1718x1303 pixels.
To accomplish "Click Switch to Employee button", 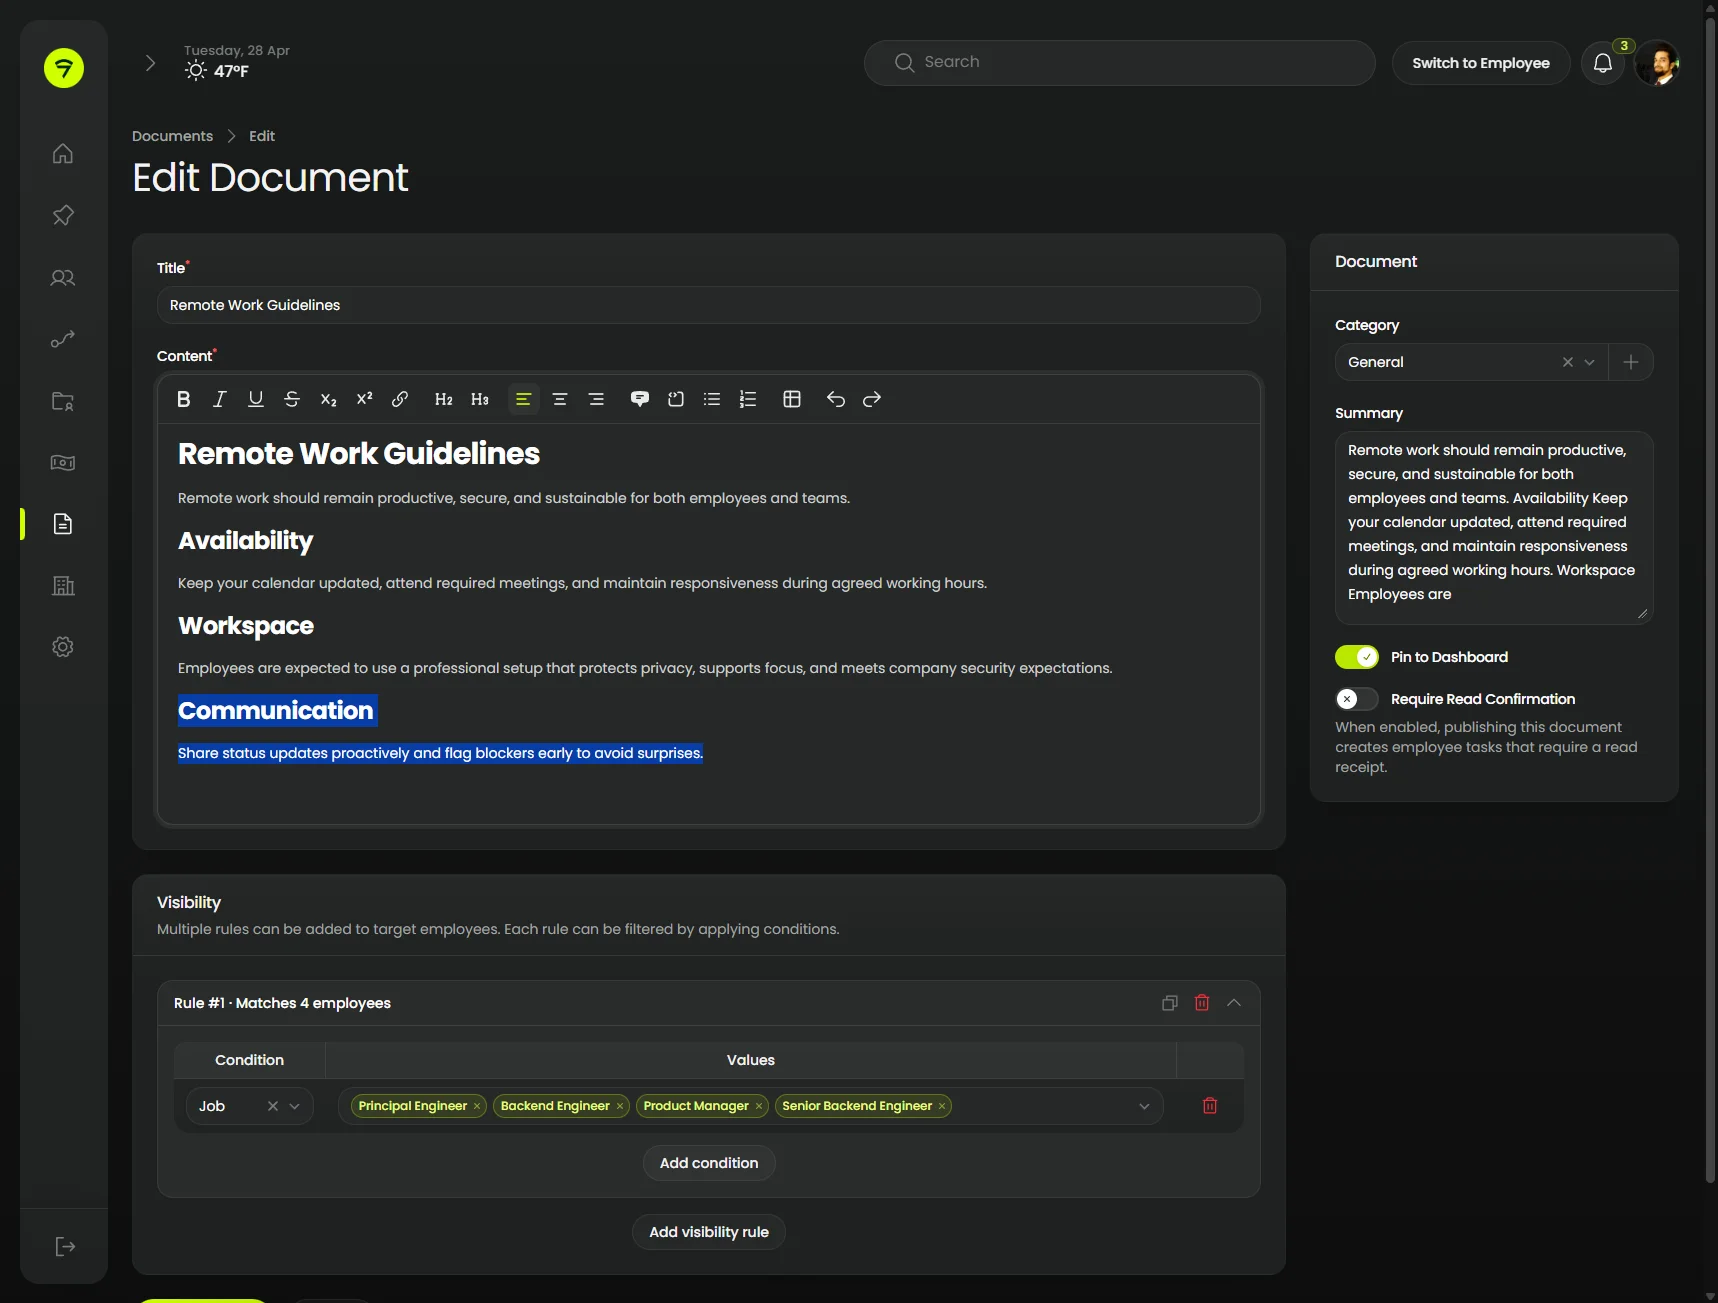I will coord(1480,63).
